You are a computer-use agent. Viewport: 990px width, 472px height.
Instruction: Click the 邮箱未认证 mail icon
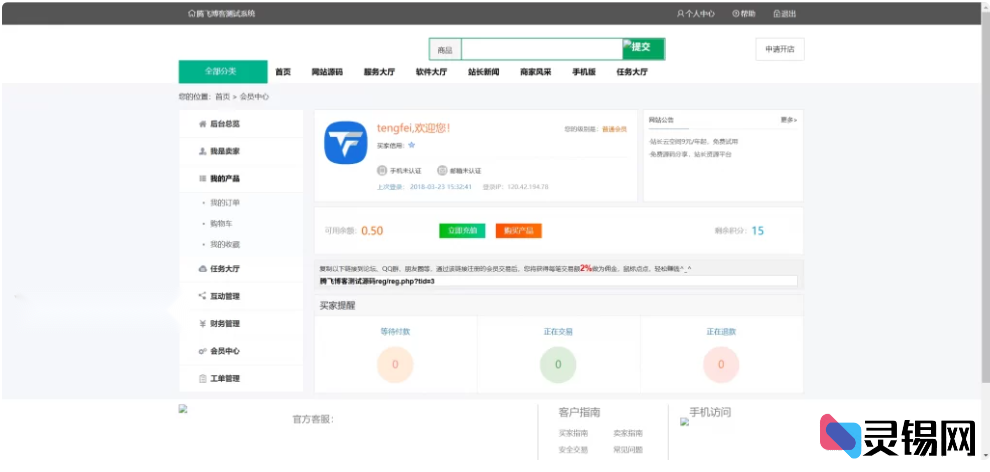click(442, 170)
